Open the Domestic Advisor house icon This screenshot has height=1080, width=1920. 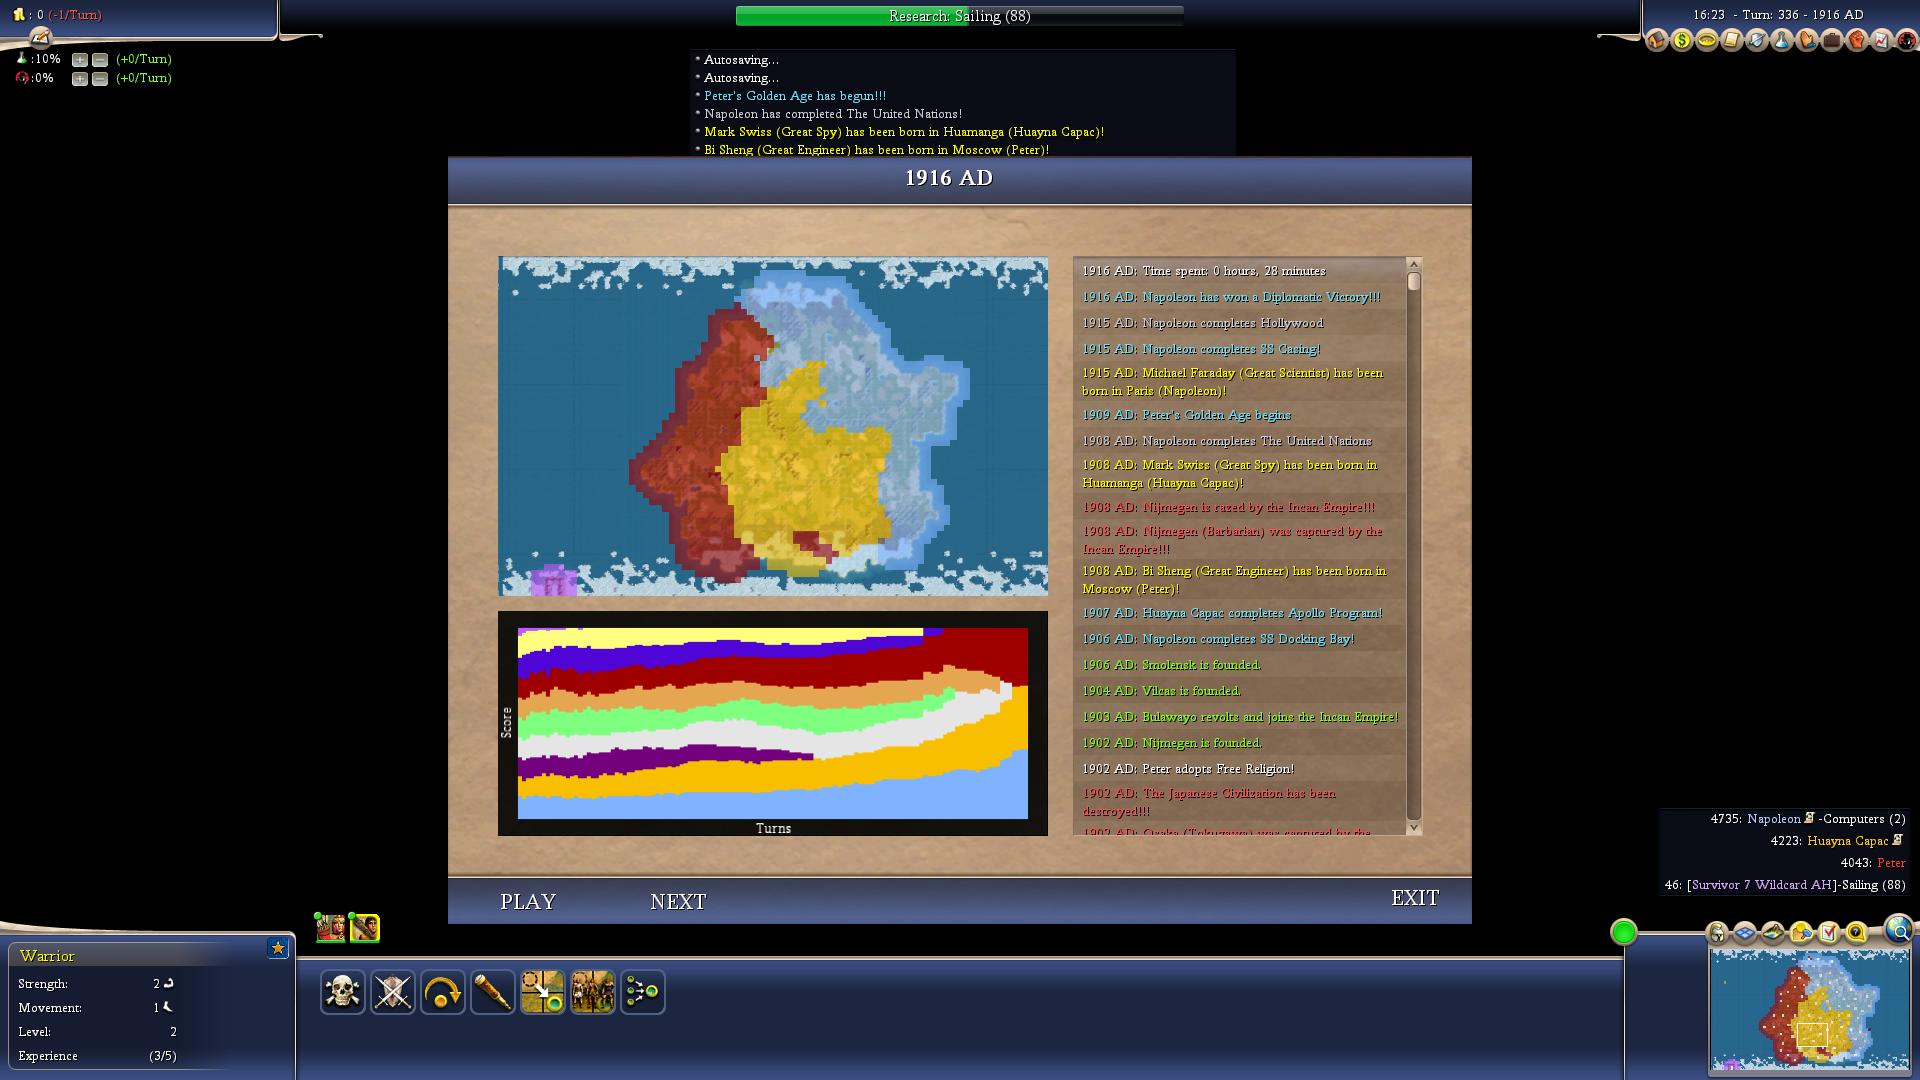(x=1657, y=41)
